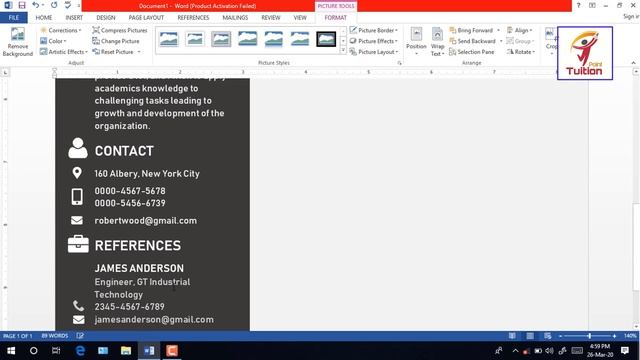This screenshot has height=360, width=640.
Task: Click the Reset Picture button
Action: pos(113,52)
